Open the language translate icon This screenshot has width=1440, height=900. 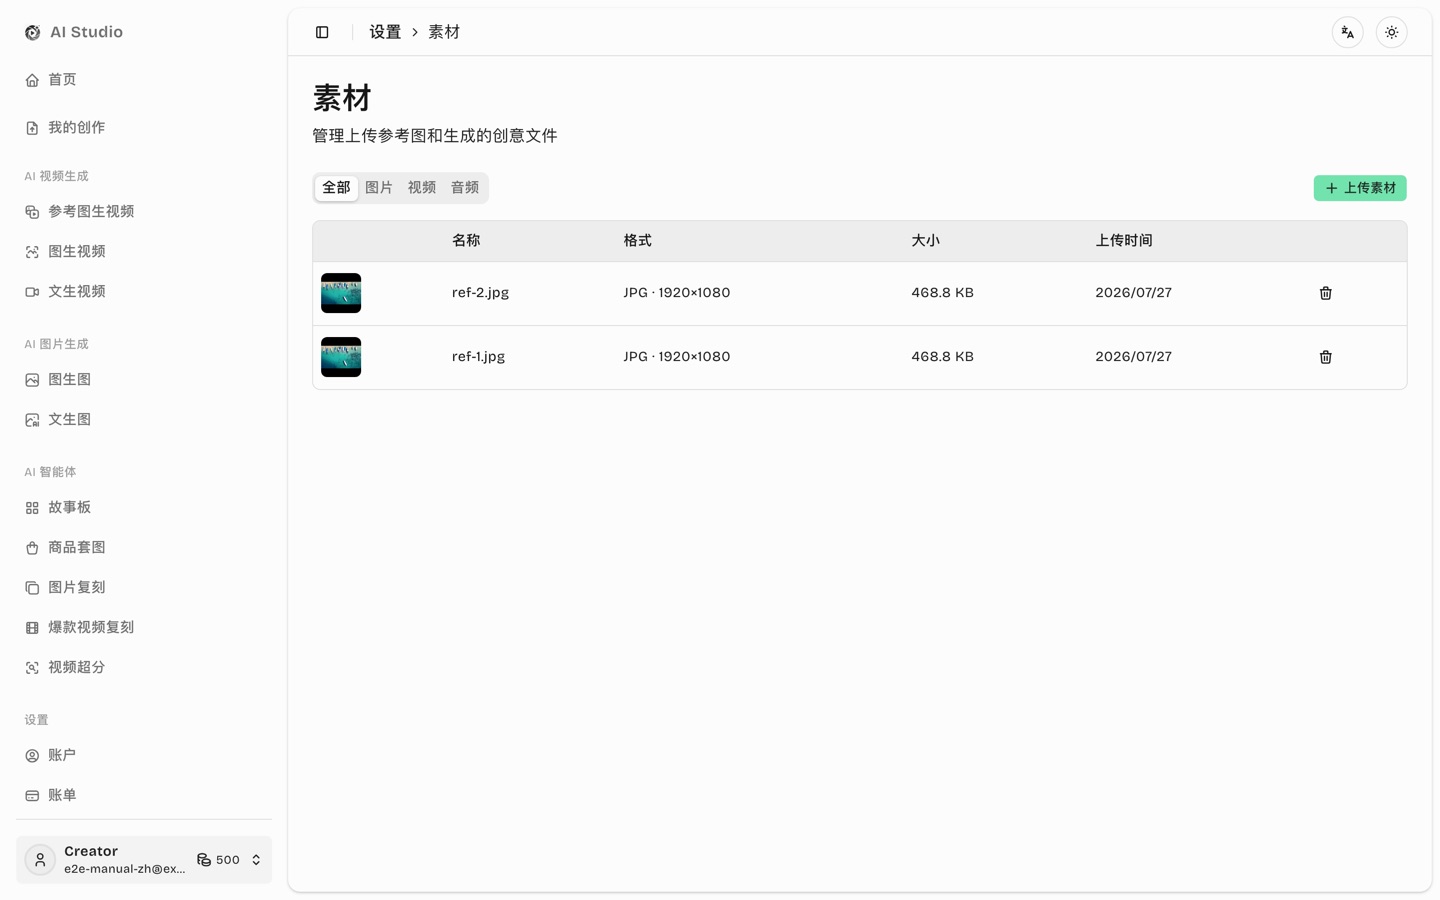pyautogui.click(x=1347, y=32)
